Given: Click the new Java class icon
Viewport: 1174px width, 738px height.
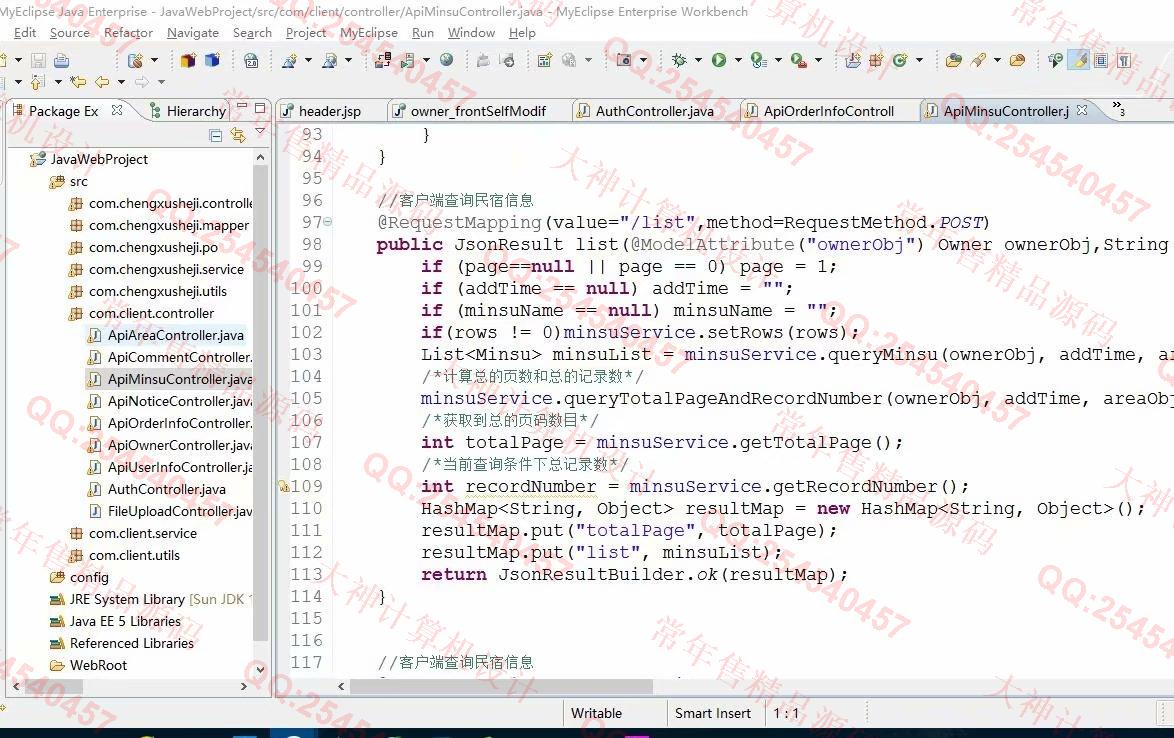Looking at the screenshot, I should (x=900, y=61).
